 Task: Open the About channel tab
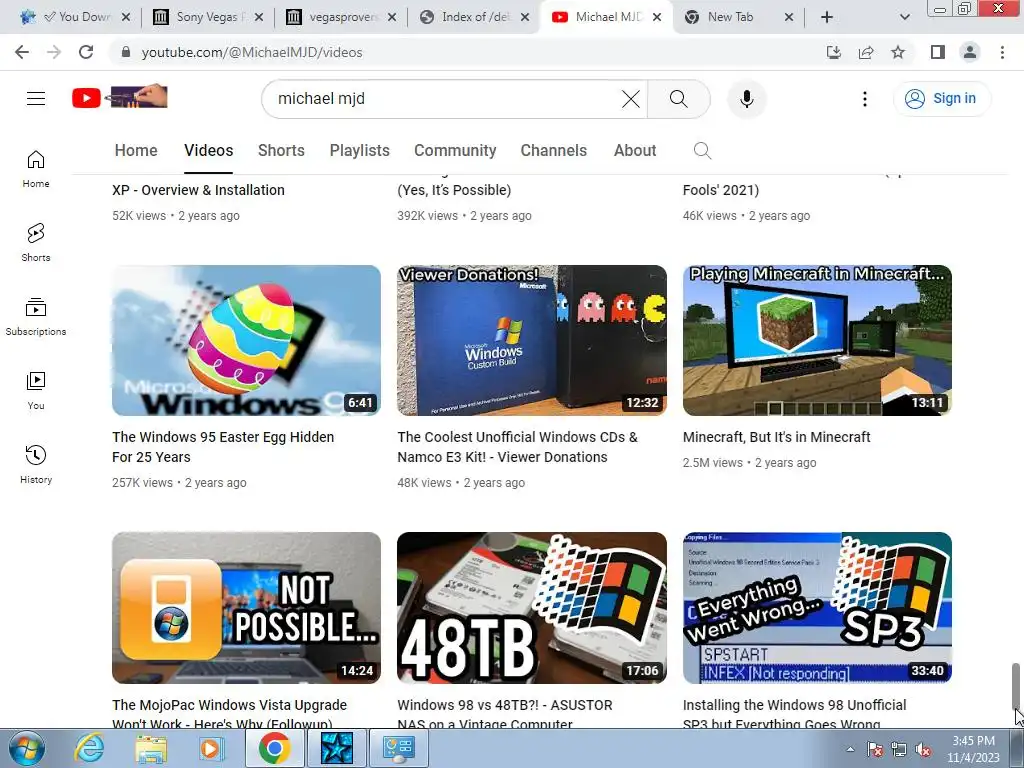[635, 151]
